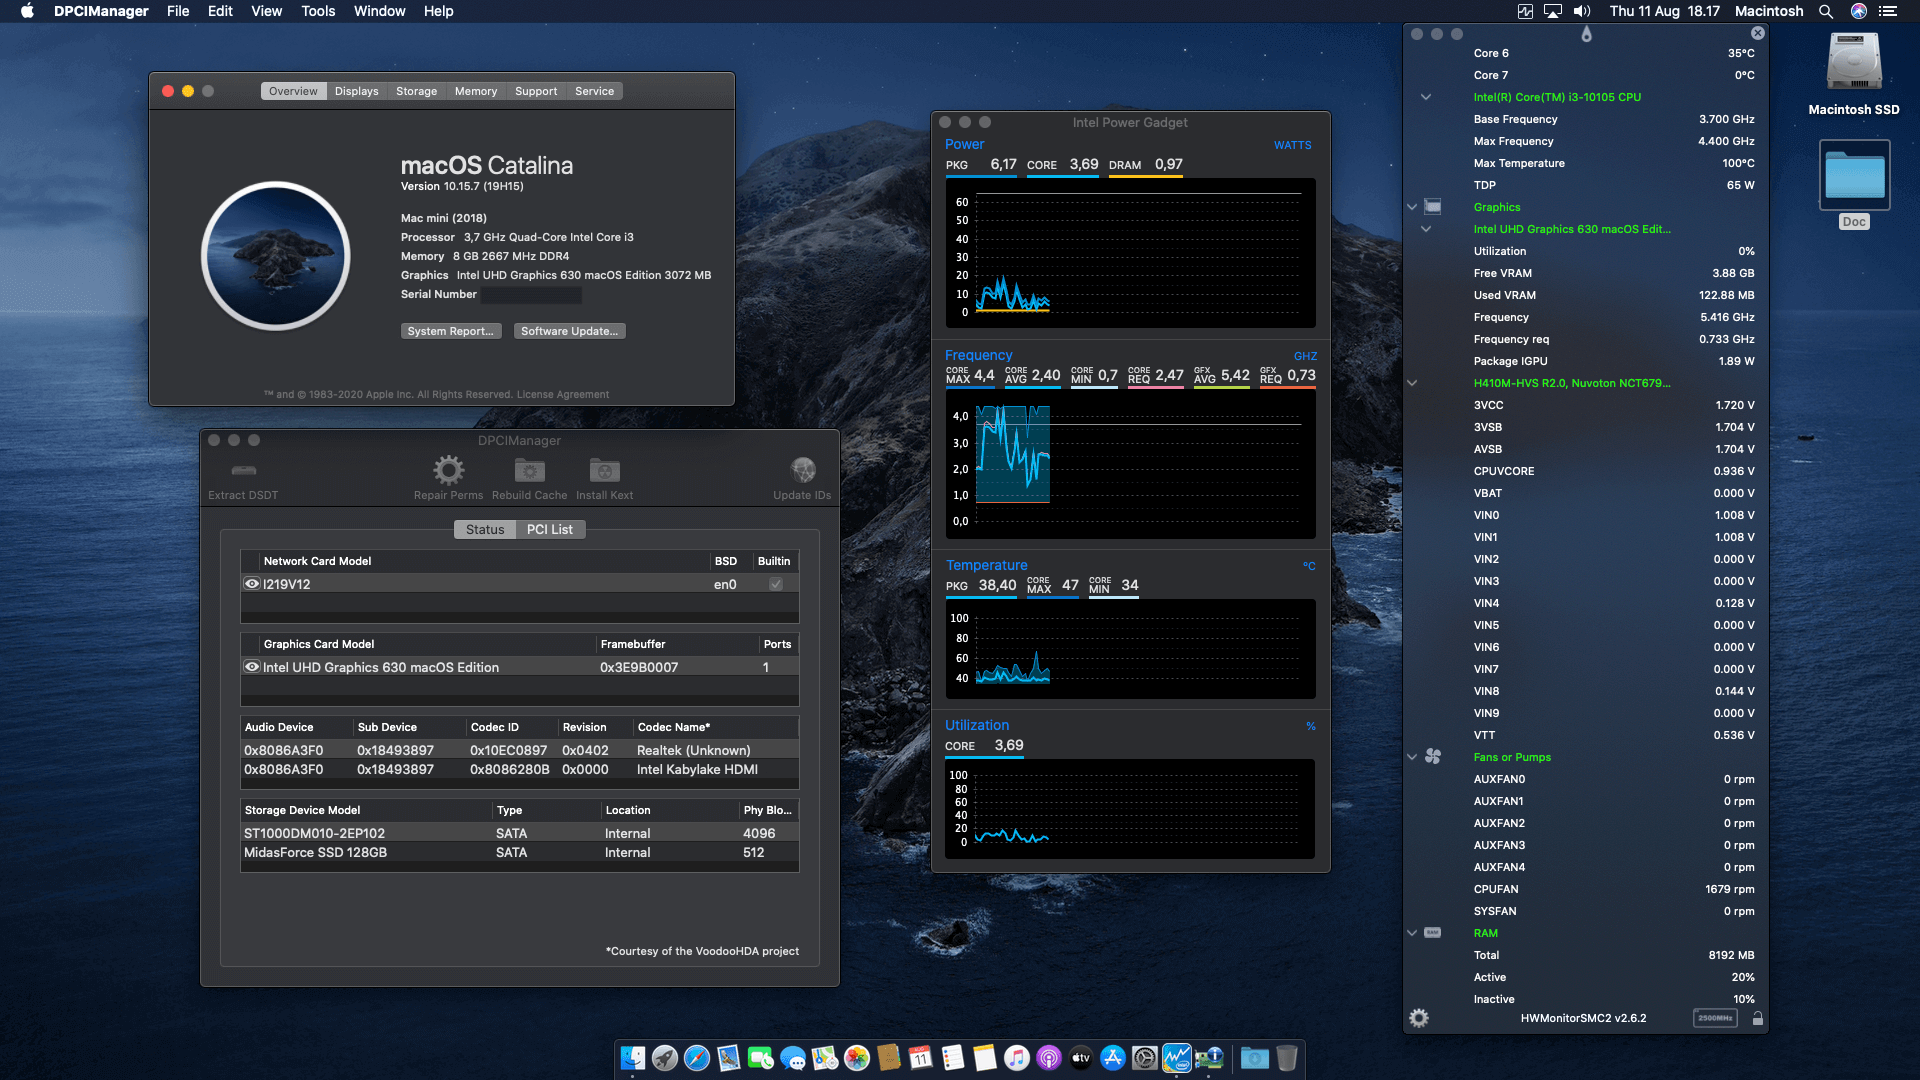Toggle the eye icon for Intel UHD Graphics 630
1920x1080 pixels.
pos(252,667)
